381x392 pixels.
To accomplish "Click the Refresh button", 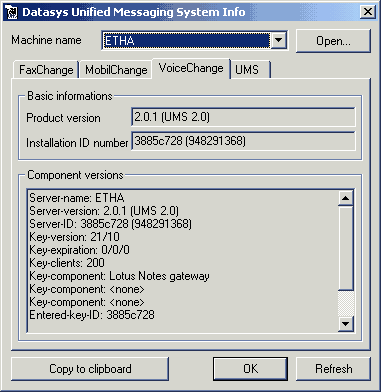I will pyautogui.click(x=333, y=369).
